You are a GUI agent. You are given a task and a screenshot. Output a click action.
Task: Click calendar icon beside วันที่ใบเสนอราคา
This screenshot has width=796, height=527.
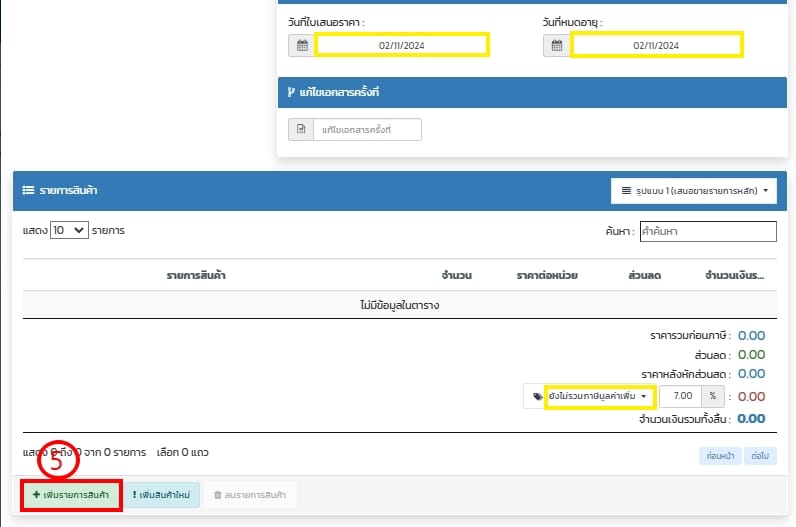pyautogui.click(x=301, y=45)
